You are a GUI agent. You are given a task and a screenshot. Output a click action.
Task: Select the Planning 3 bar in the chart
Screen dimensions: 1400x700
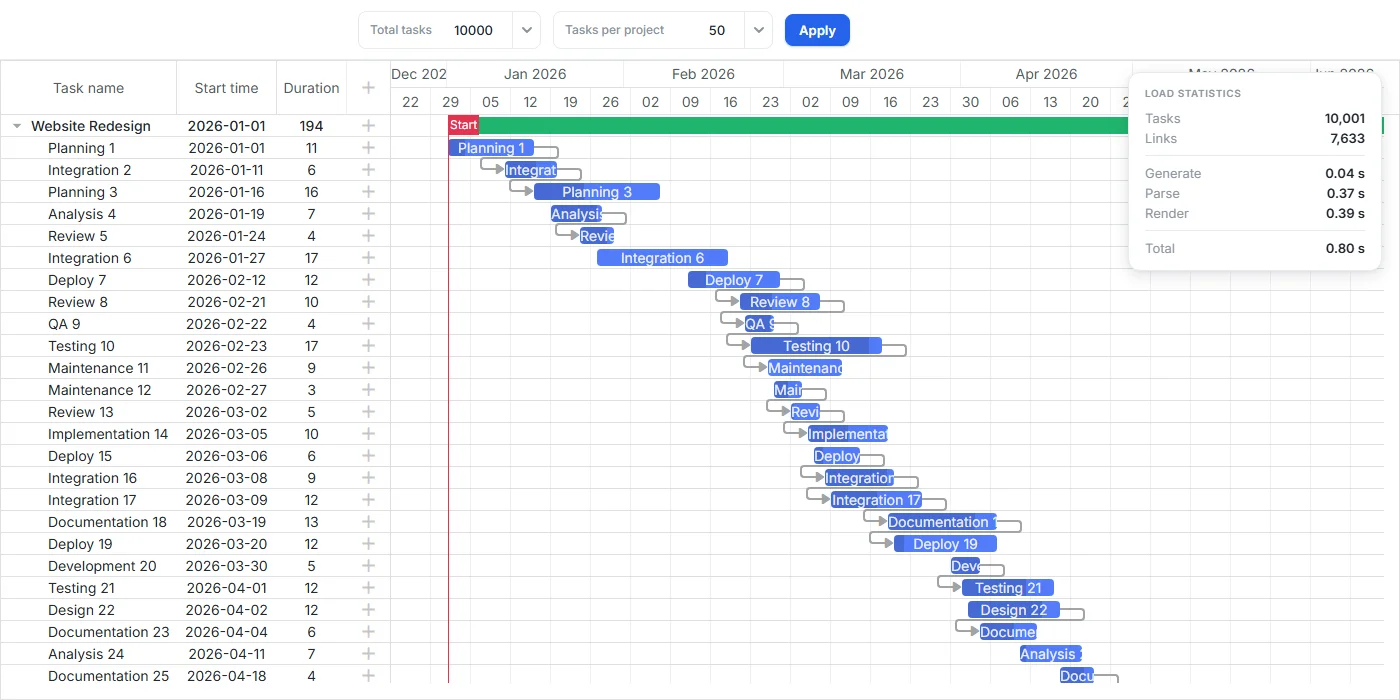click(597, 192)
